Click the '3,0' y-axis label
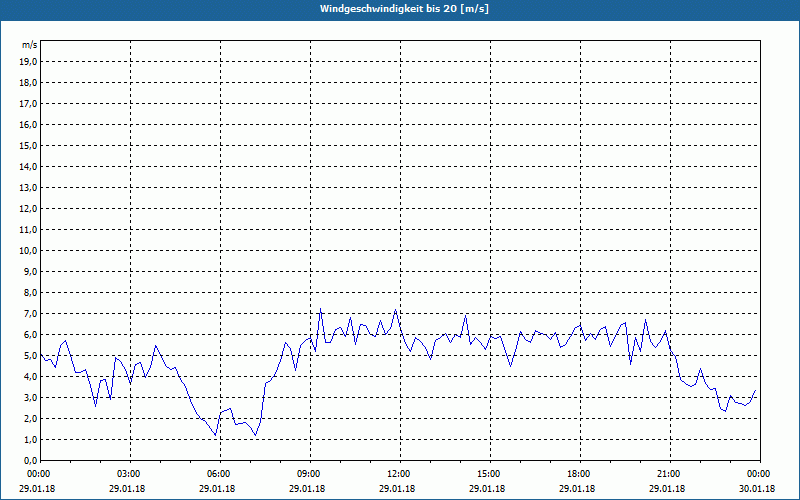This screenshot has width=800, height=500. (x=31, y=397)
